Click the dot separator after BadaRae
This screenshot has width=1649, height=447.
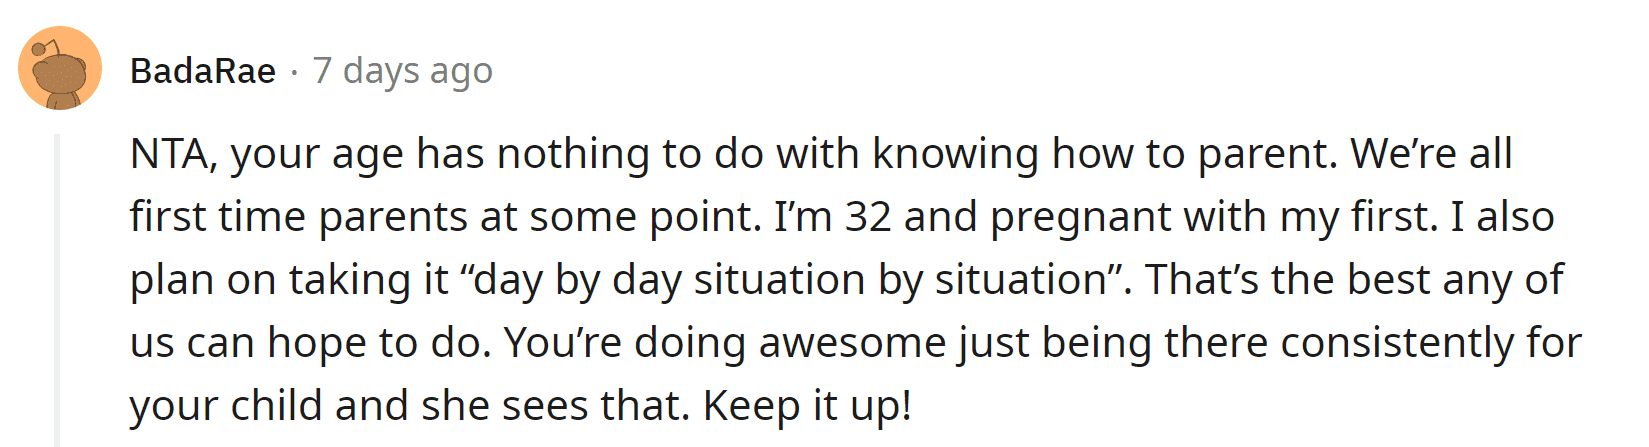pos(294,72)
